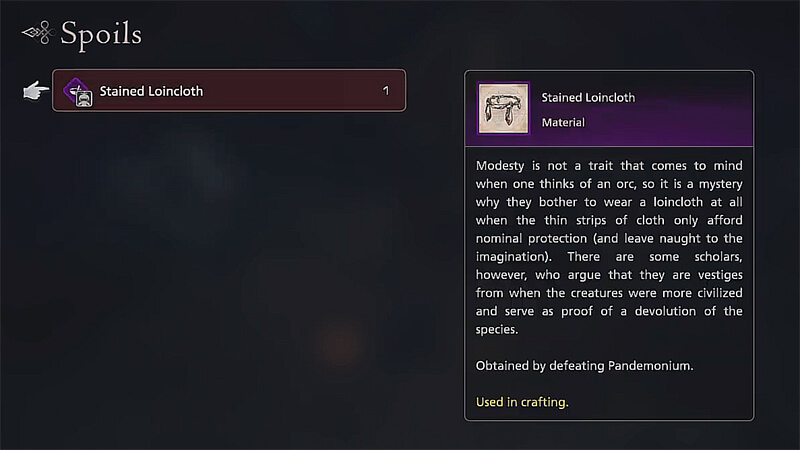Click the pointing hand cursor icon
This screenshot has width=800, height=450.
(x=36, y=91)
